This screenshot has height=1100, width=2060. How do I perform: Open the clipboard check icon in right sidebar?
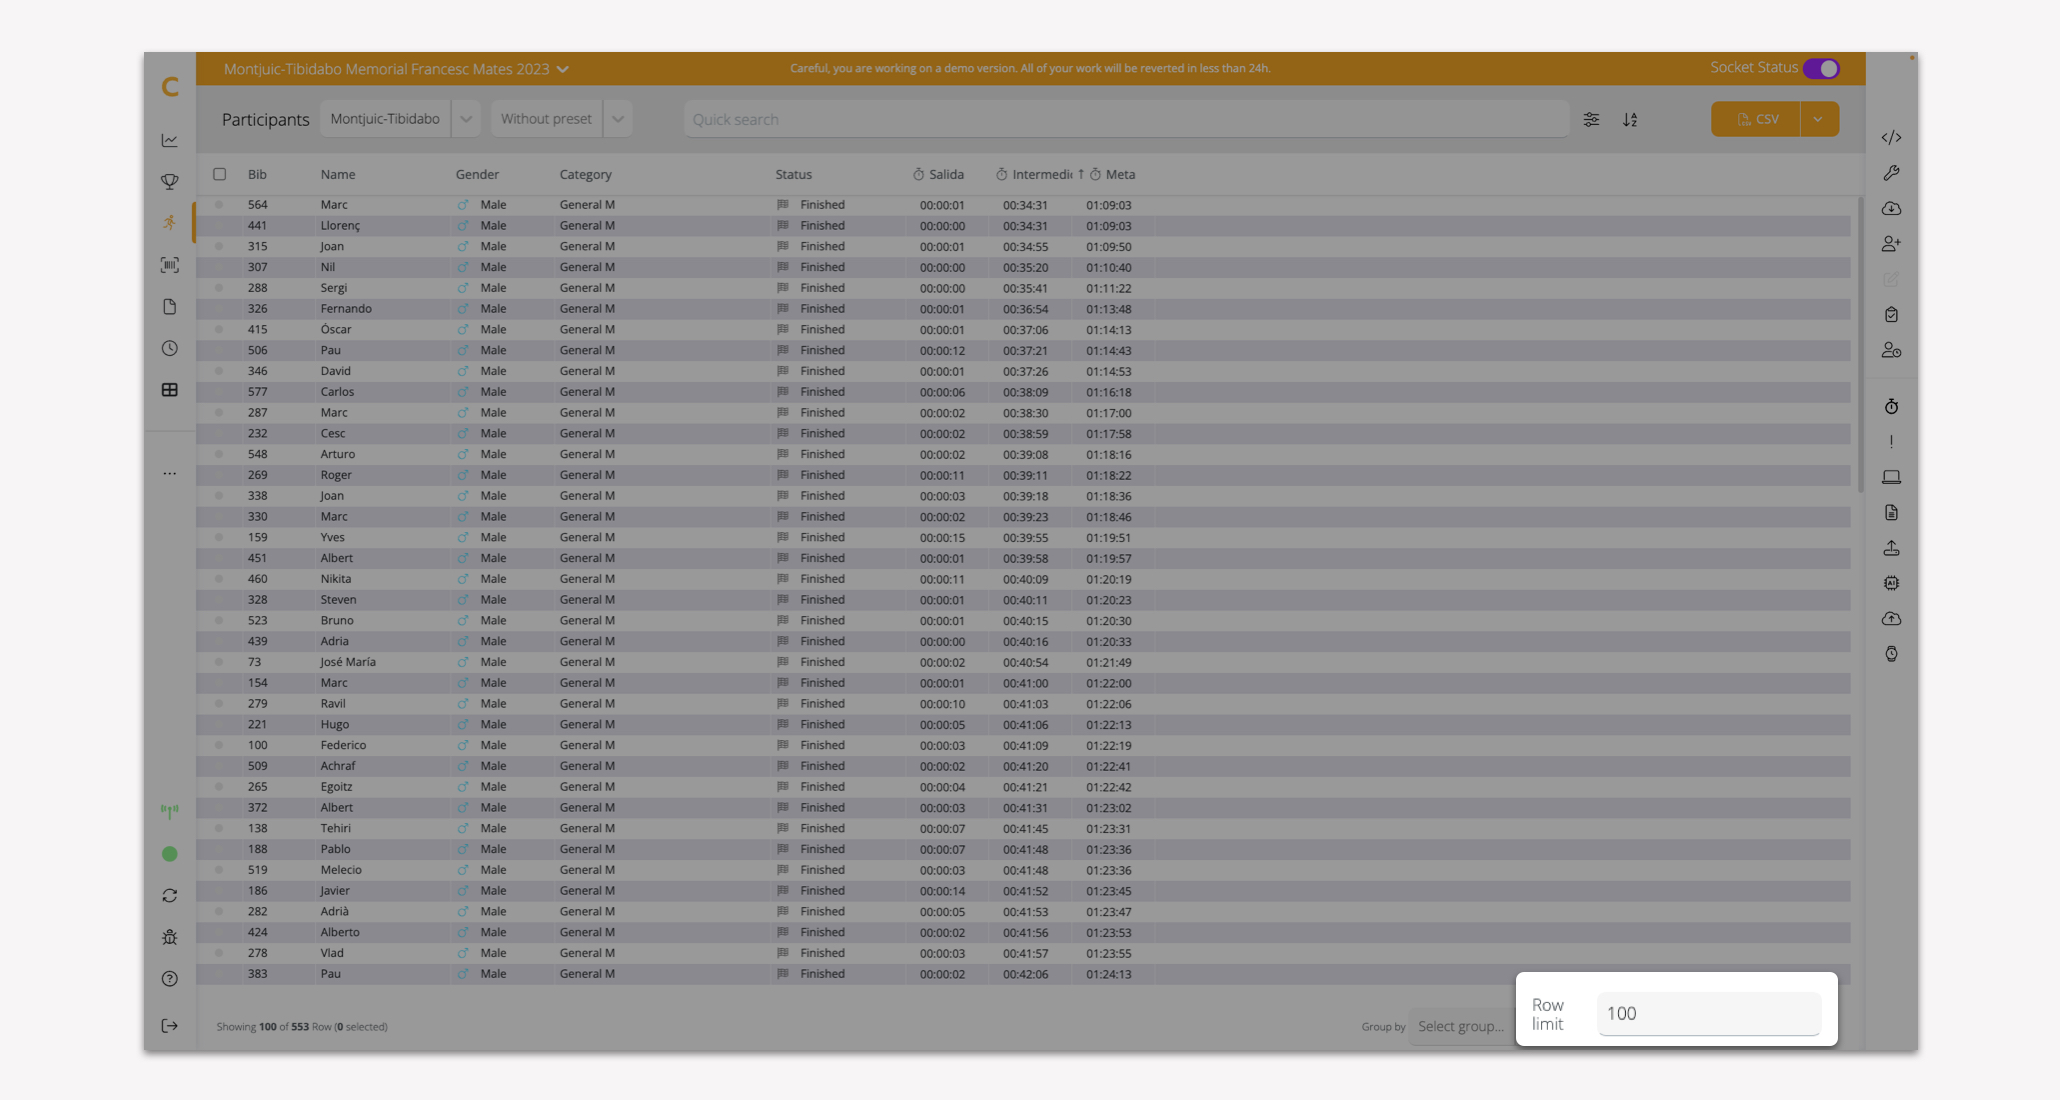click(1891, 315)
